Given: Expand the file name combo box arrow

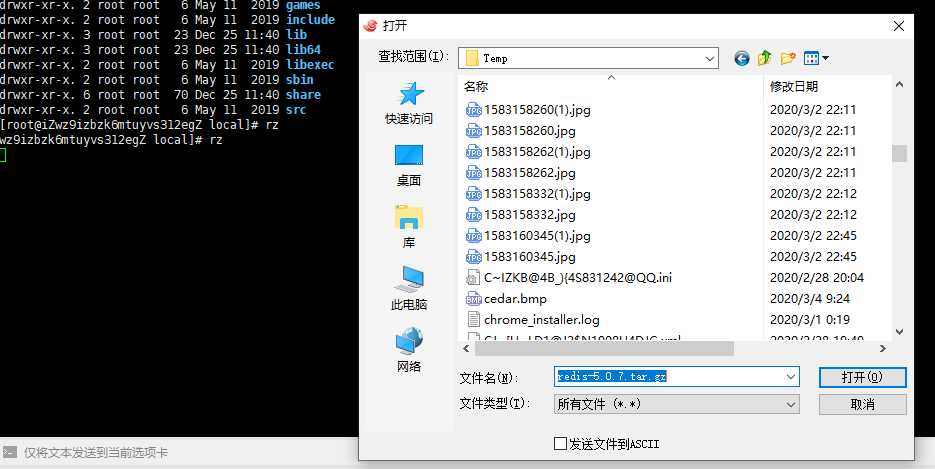Looking at the screenshot, I should tap(791, 377).
